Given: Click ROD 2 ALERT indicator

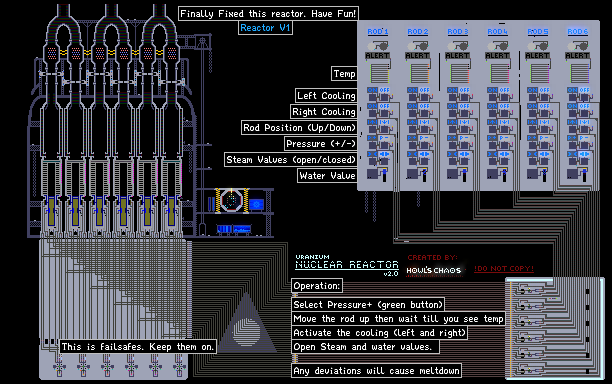Looking at the screenshot, I should click(417, 56).
